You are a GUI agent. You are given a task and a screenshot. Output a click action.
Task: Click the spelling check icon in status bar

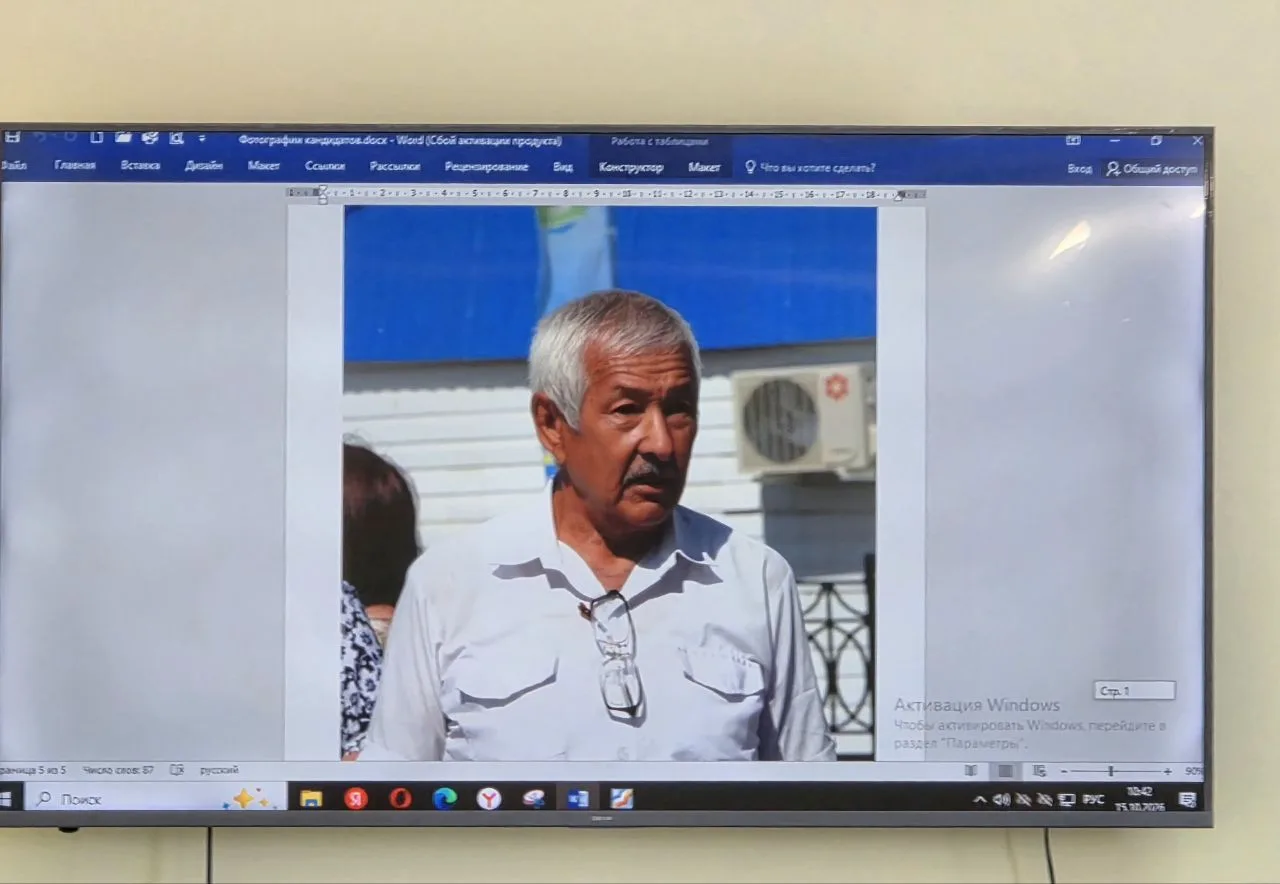pos(177,770)
